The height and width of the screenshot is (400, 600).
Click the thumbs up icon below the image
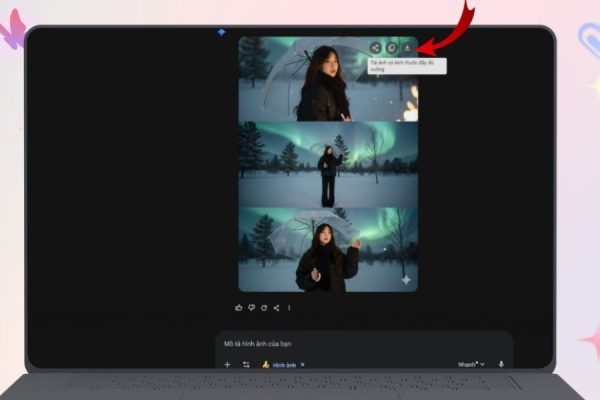click(239, 307)
